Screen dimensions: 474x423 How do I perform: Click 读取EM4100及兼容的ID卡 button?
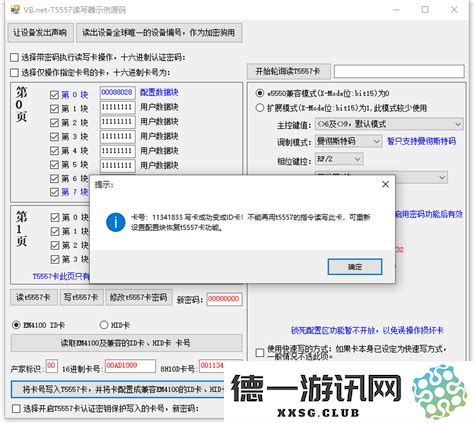pos(126,343)
